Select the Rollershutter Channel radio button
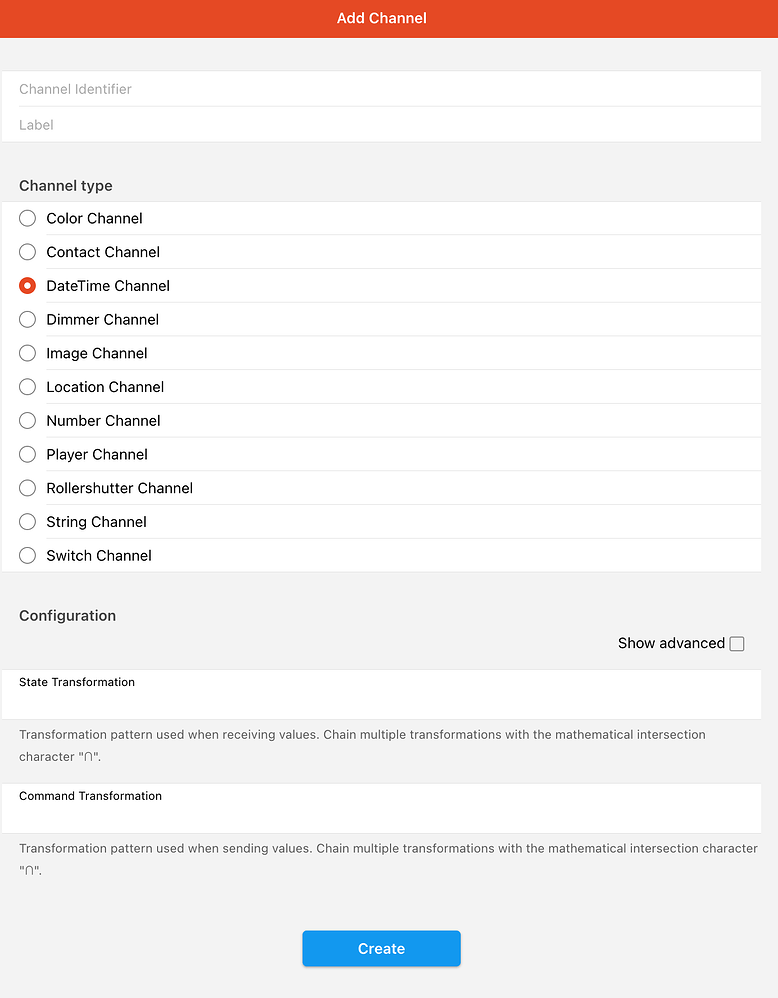The width and height of the screenshot is (778, 998). point(28,488)
